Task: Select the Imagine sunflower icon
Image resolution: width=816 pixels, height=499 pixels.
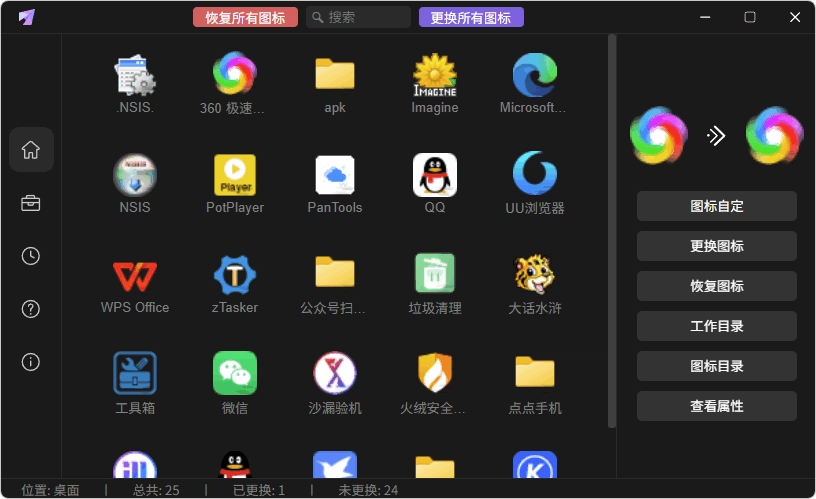Action: click(435, 75)
